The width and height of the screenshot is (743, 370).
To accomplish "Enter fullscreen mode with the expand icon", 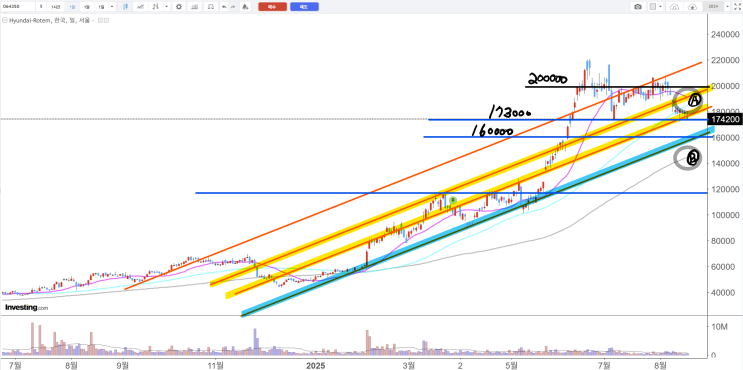I will pos(738,7).
